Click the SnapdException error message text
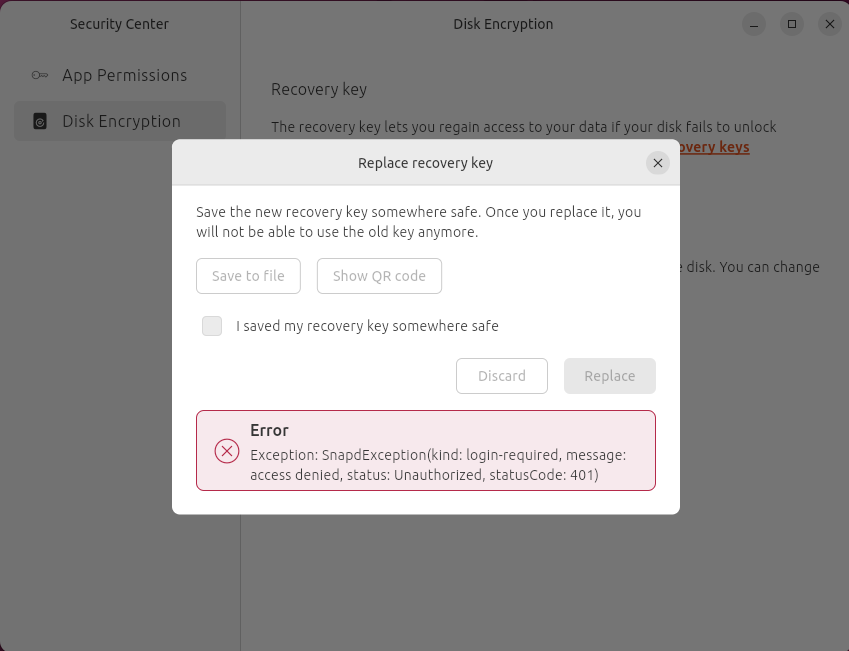849x651 pixels. 438,465
